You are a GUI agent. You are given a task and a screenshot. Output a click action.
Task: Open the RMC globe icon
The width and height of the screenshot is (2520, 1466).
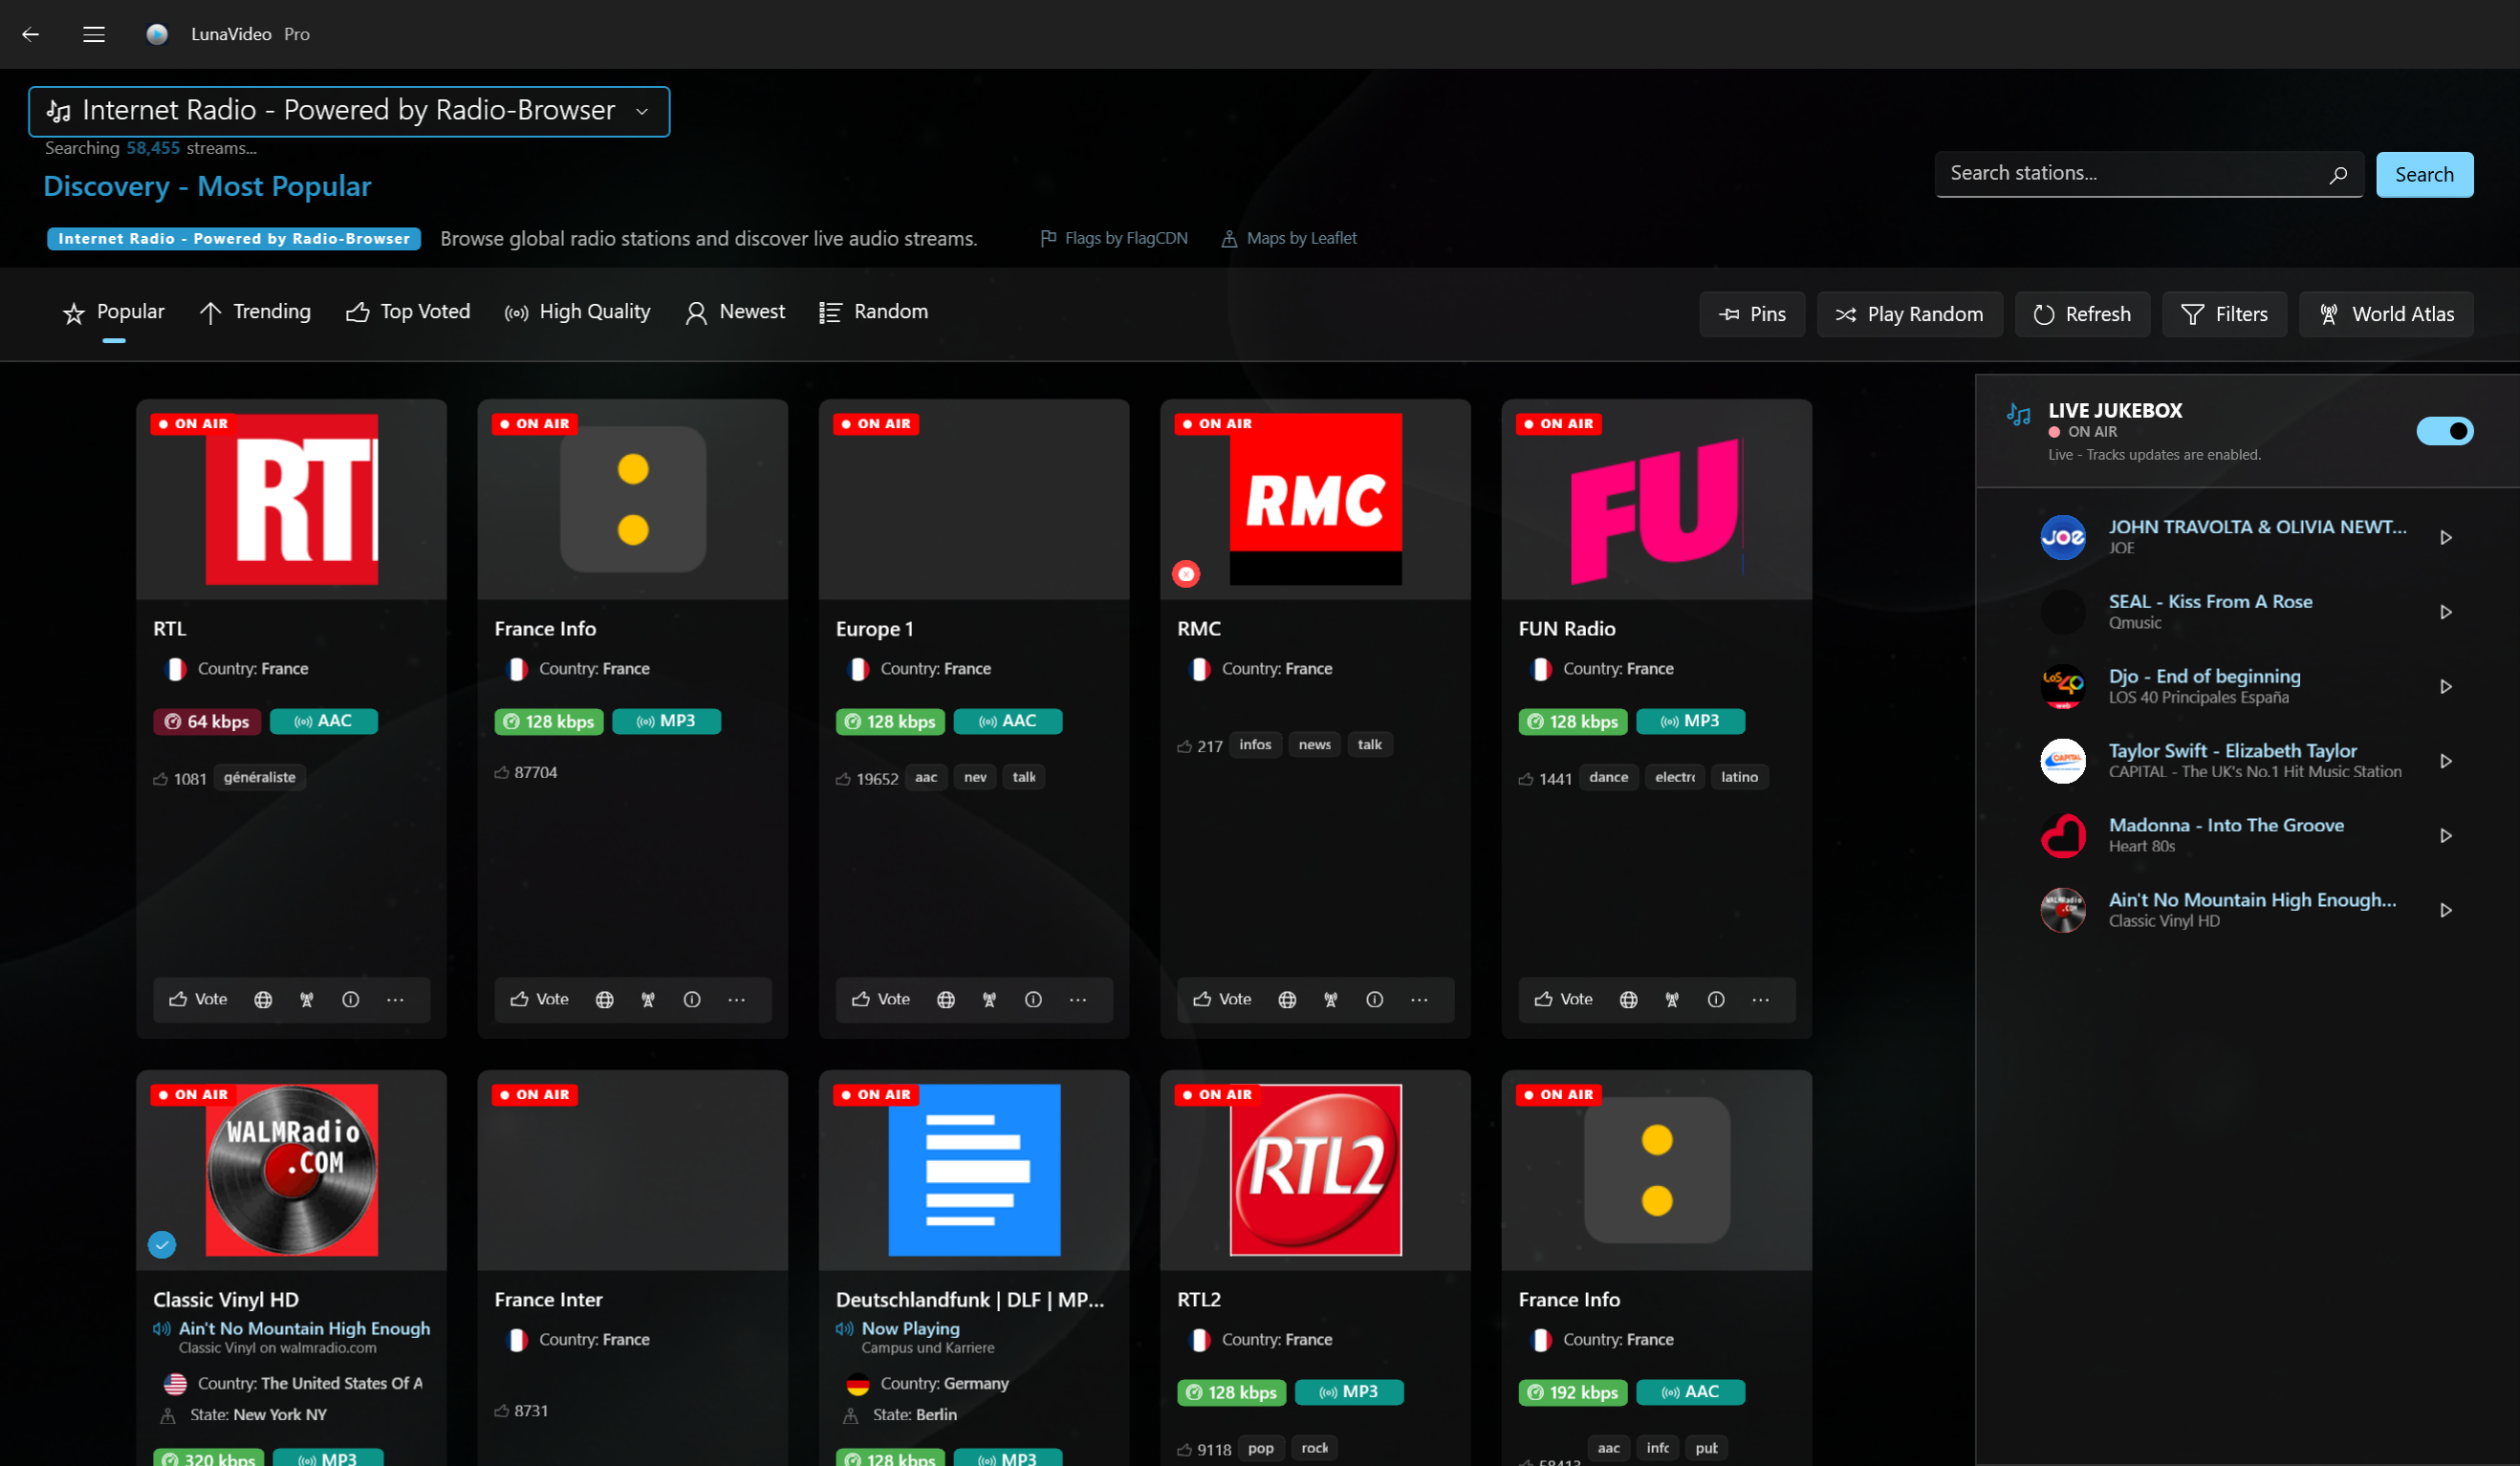[x=1287, y=999]
